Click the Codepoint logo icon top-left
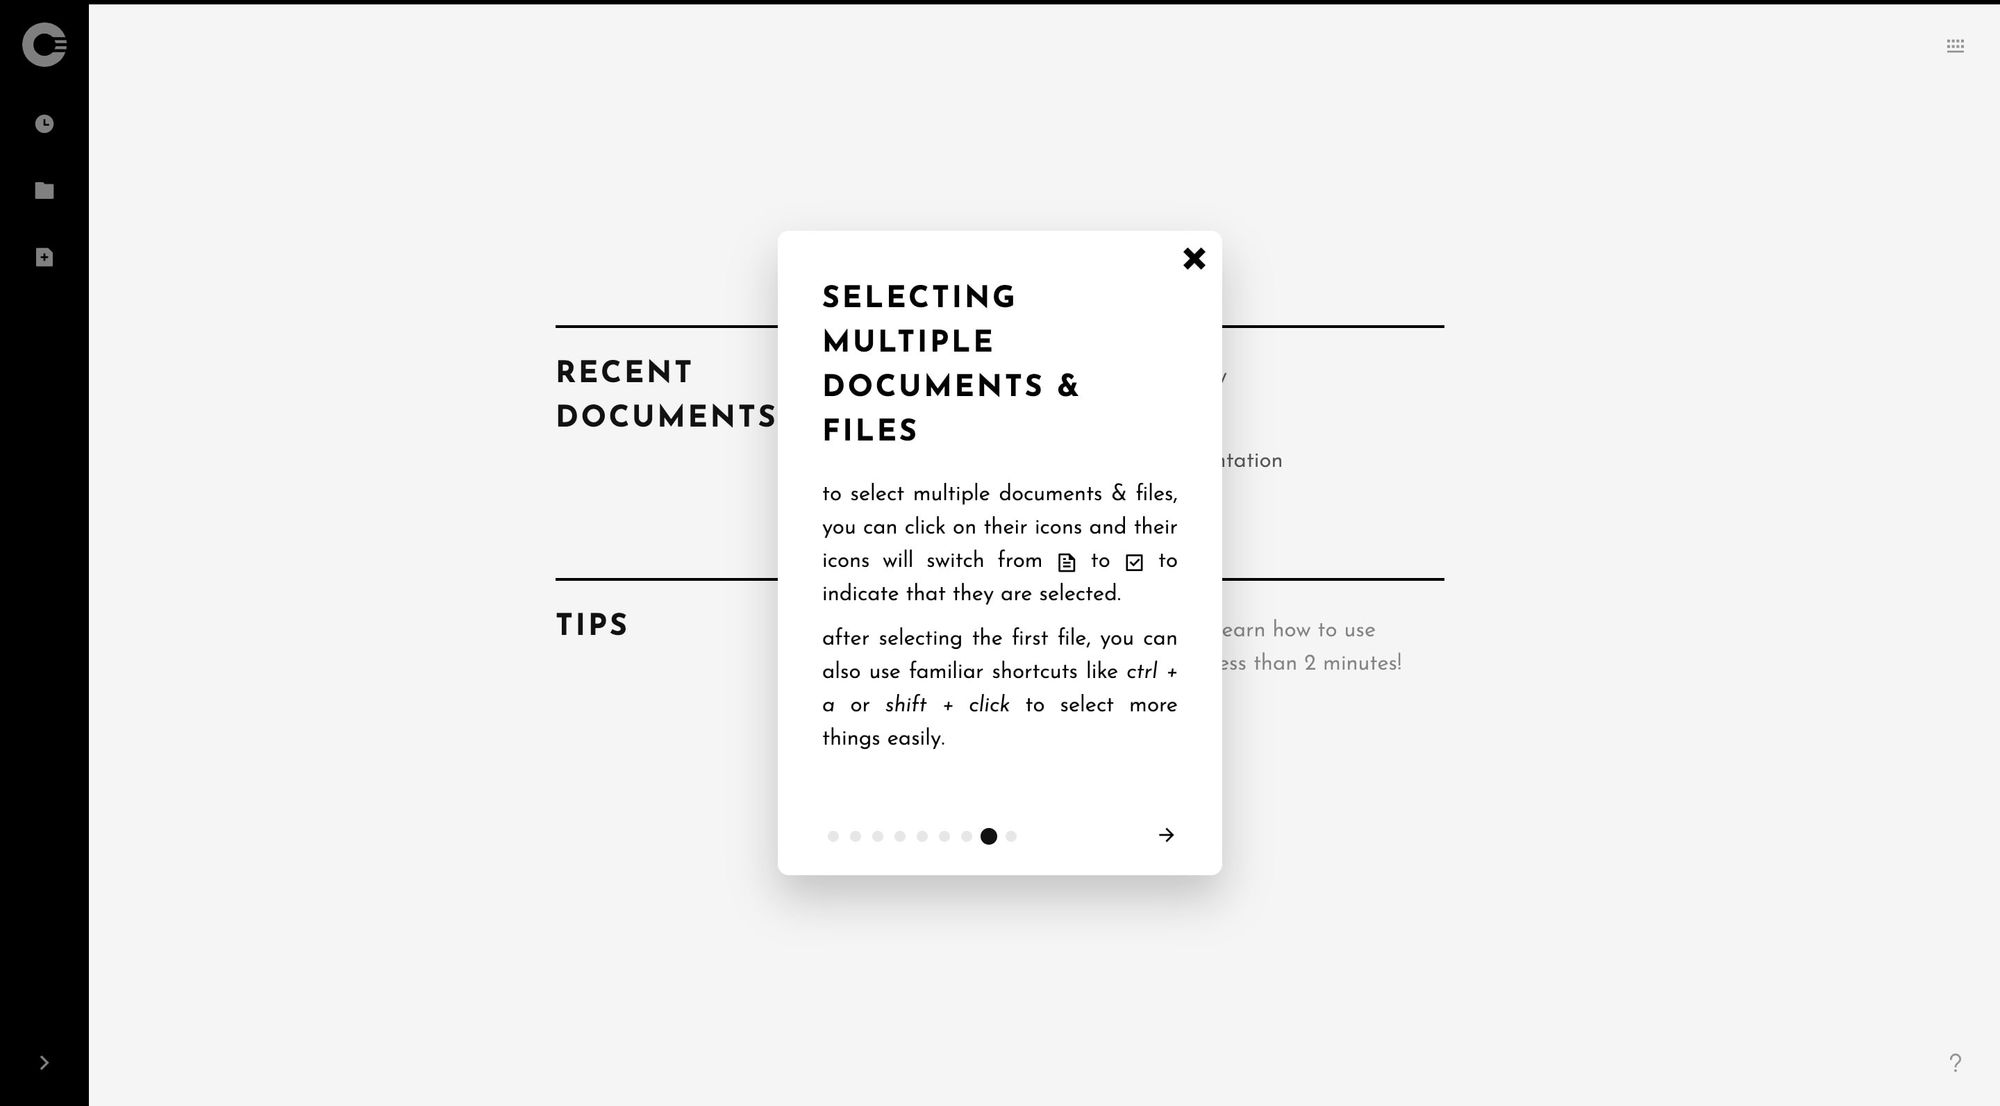Viewport: 2000px width, 1106px height. pyautogui.click(x=44, y=45)
